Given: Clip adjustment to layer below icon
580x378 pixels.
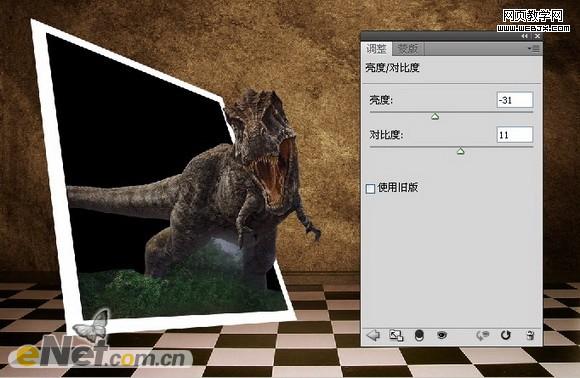Looking at the screenshot, I should coord(419,335).
